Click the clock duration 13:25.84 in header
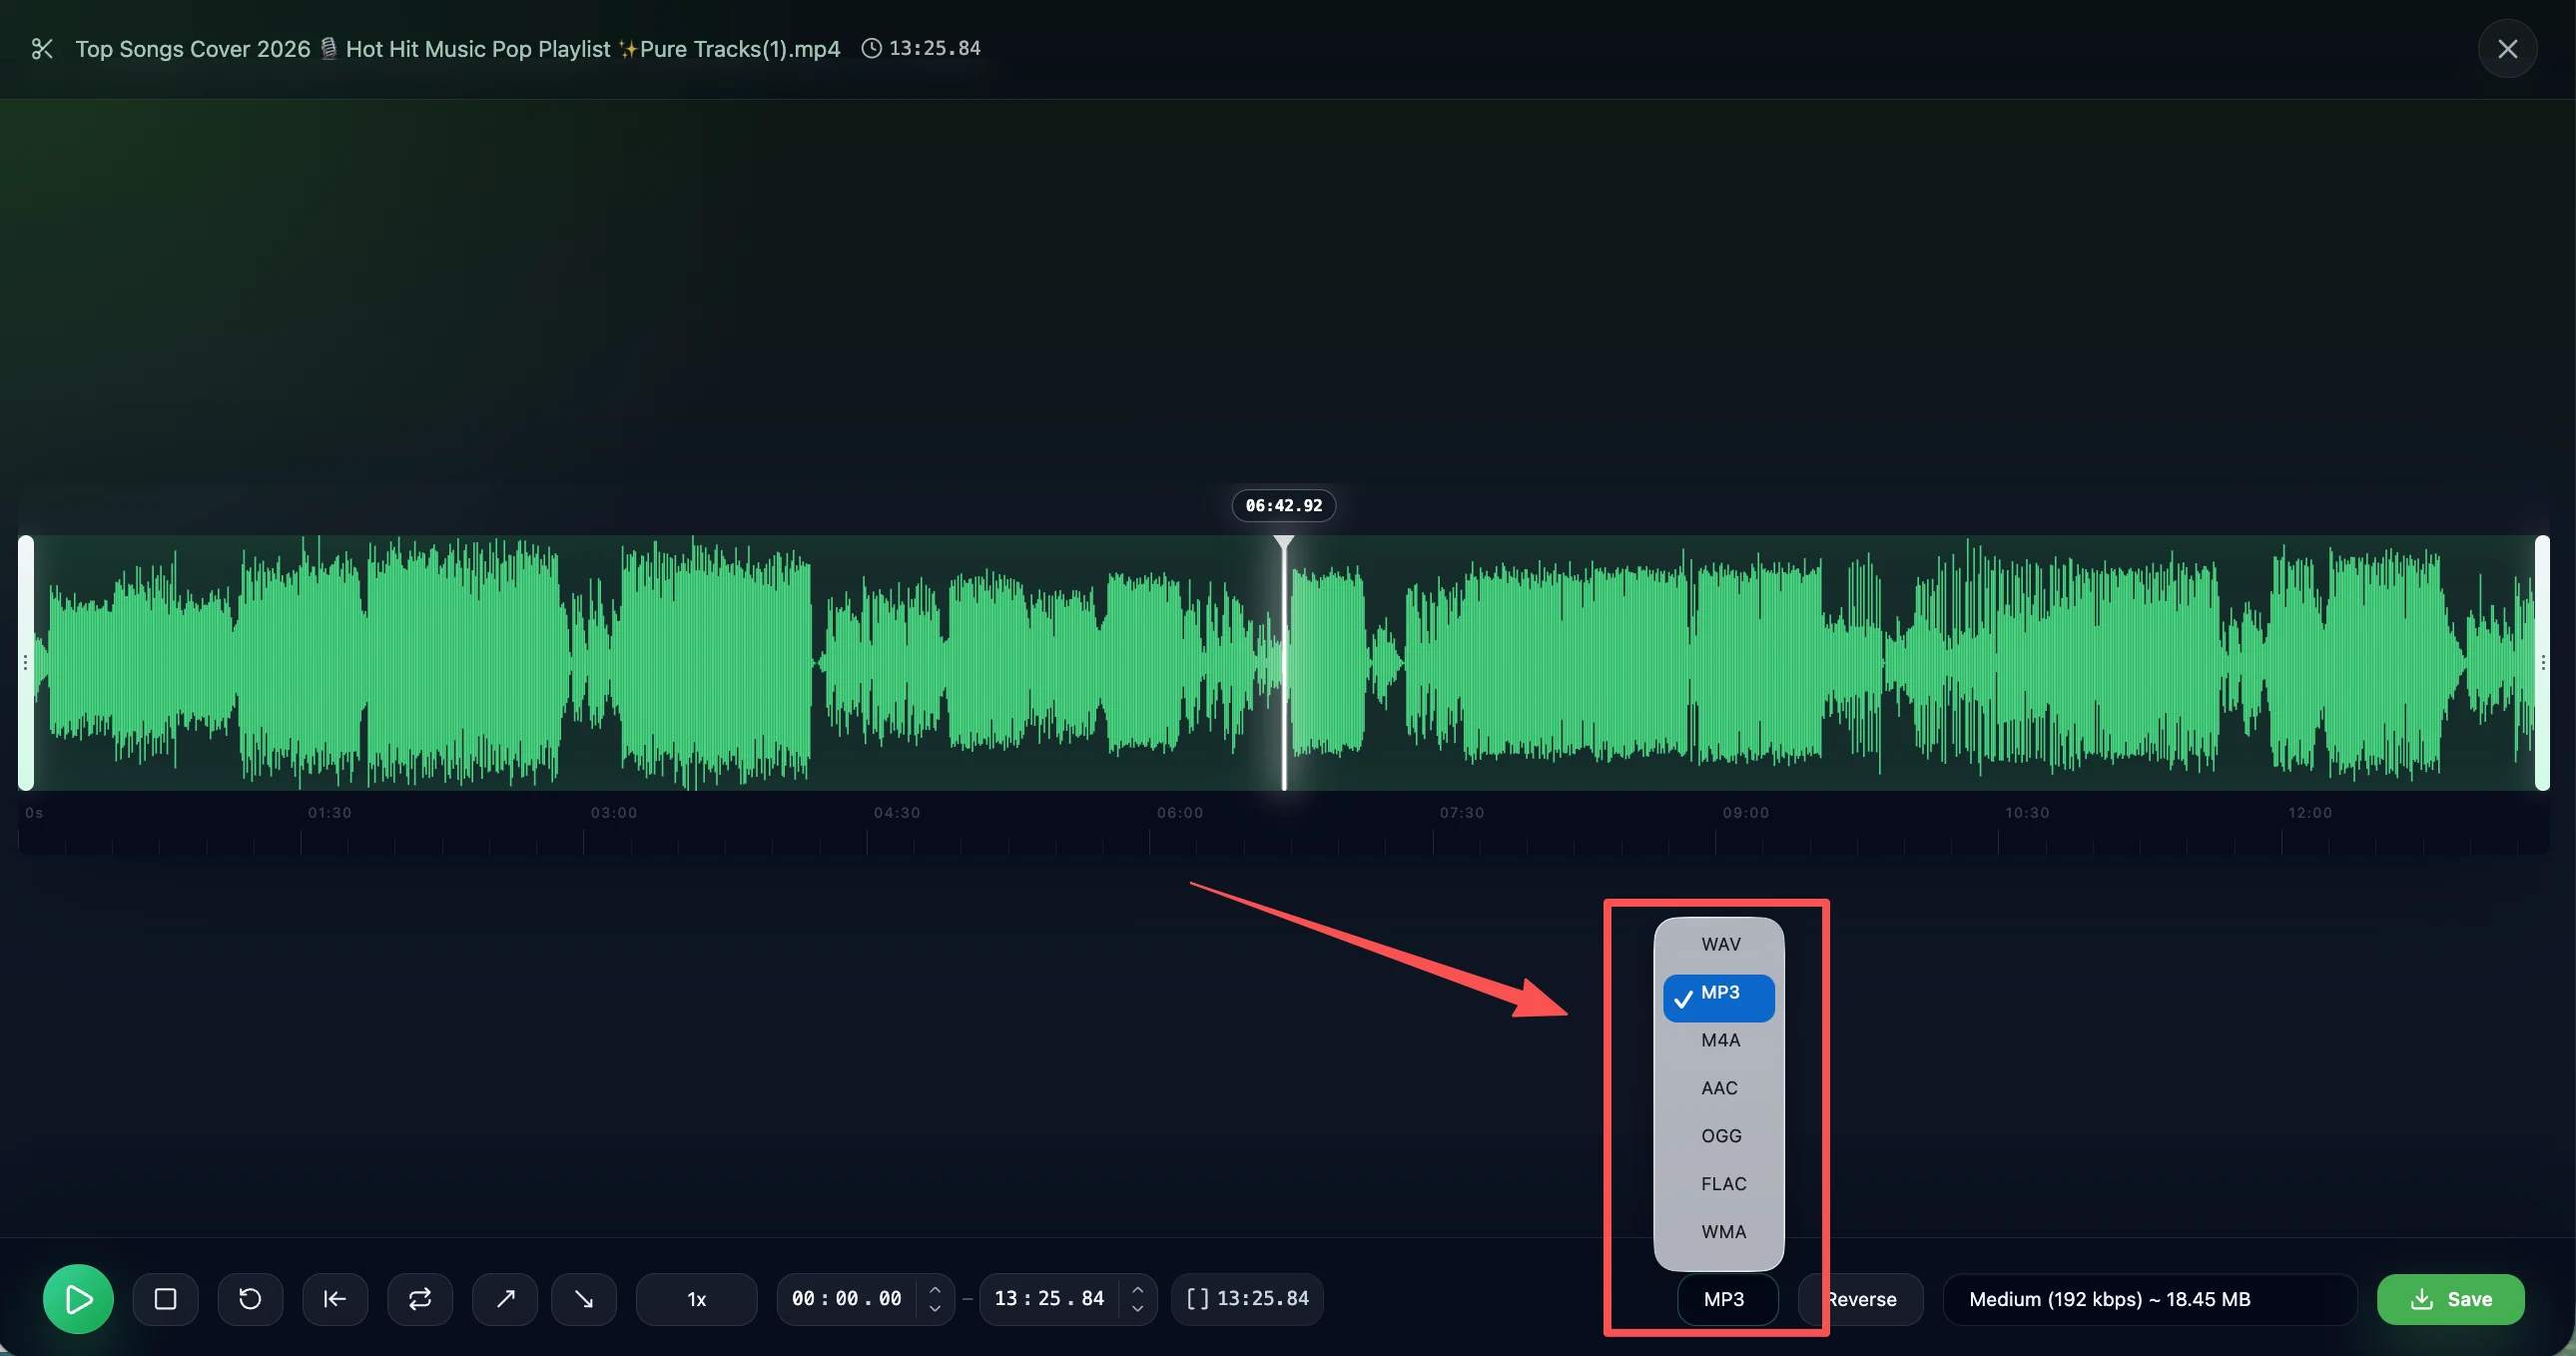 click(921, 48)
